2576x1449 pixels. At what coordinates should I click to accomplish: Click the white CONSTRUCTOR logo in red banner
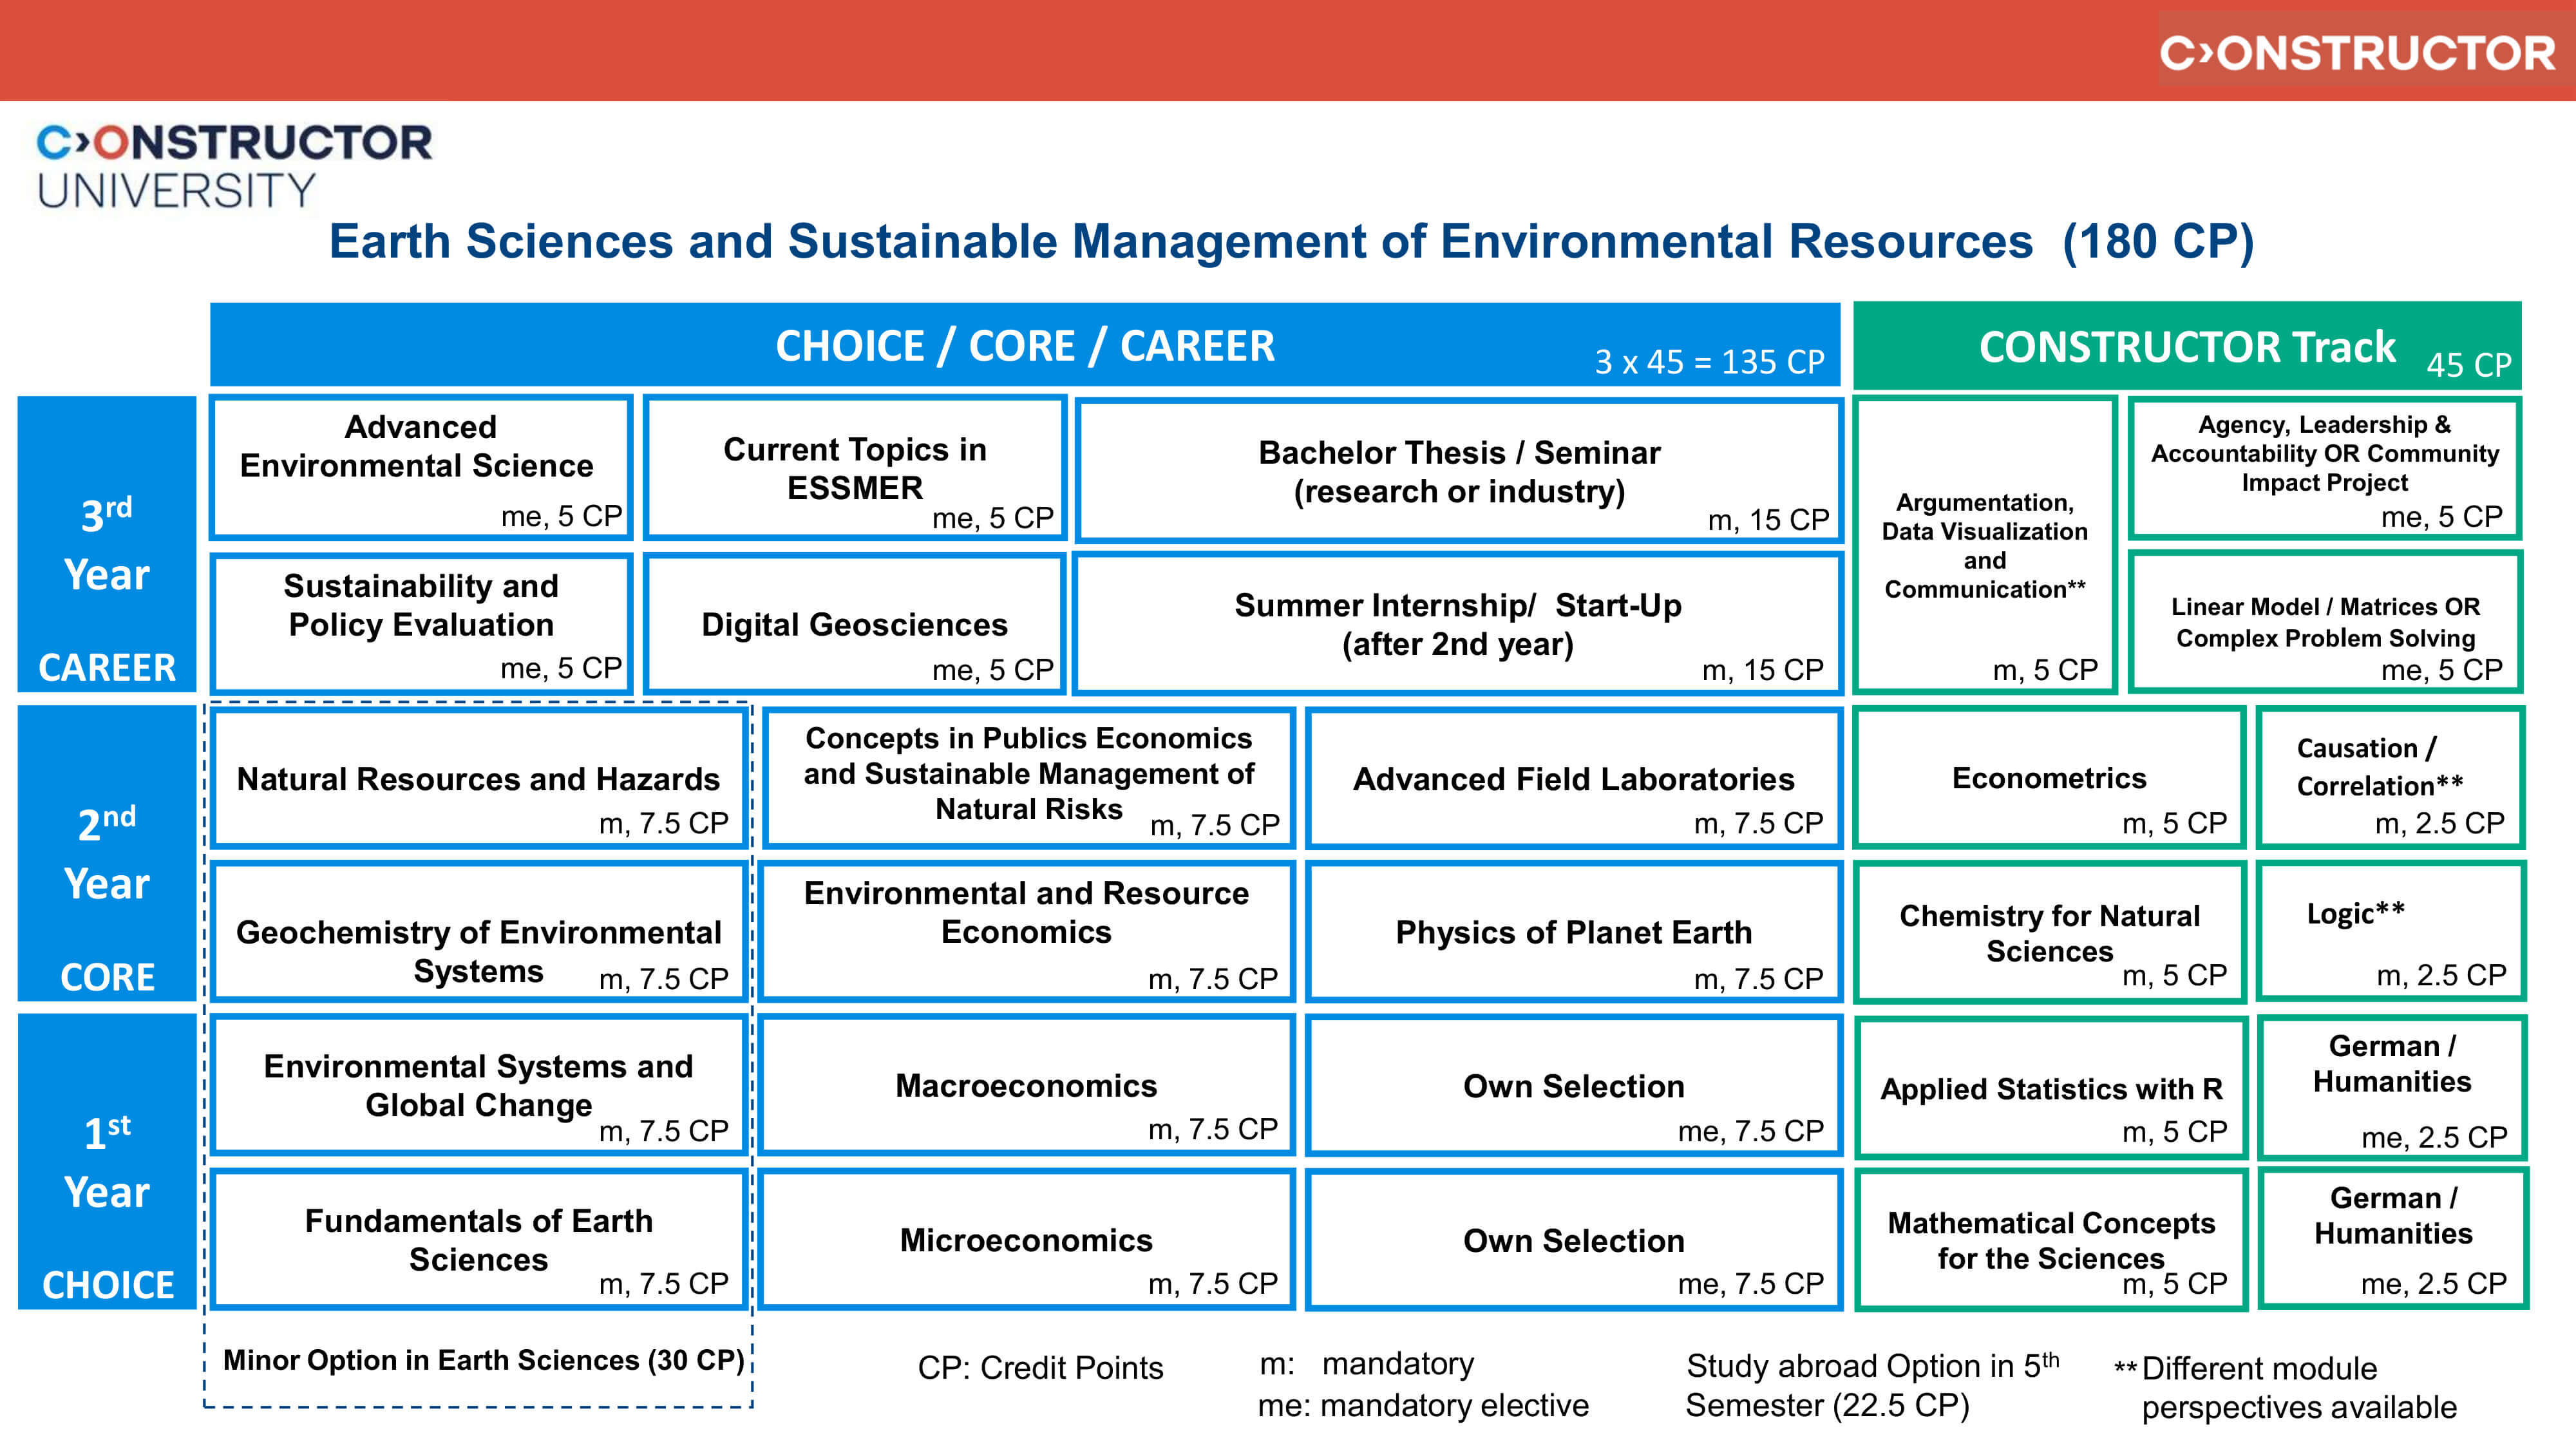(x=2356, y=53)
